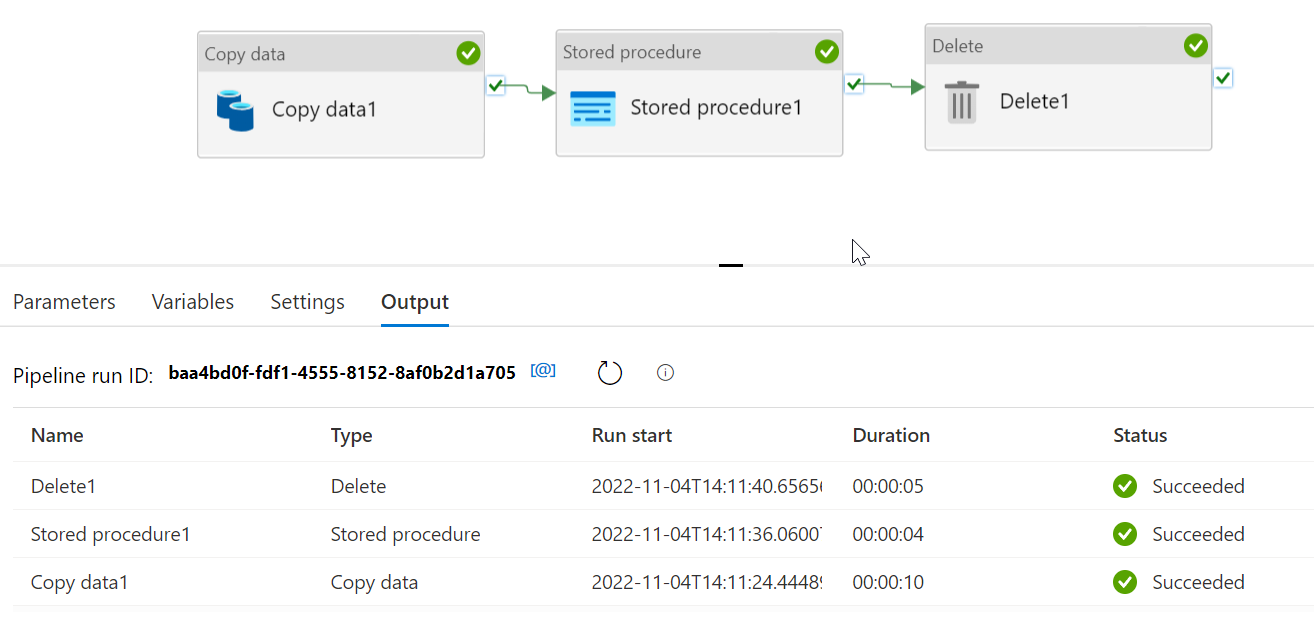Click green success badge on Copy data activity
This screenshot has height=631, width=1314.
click(468, 53)
